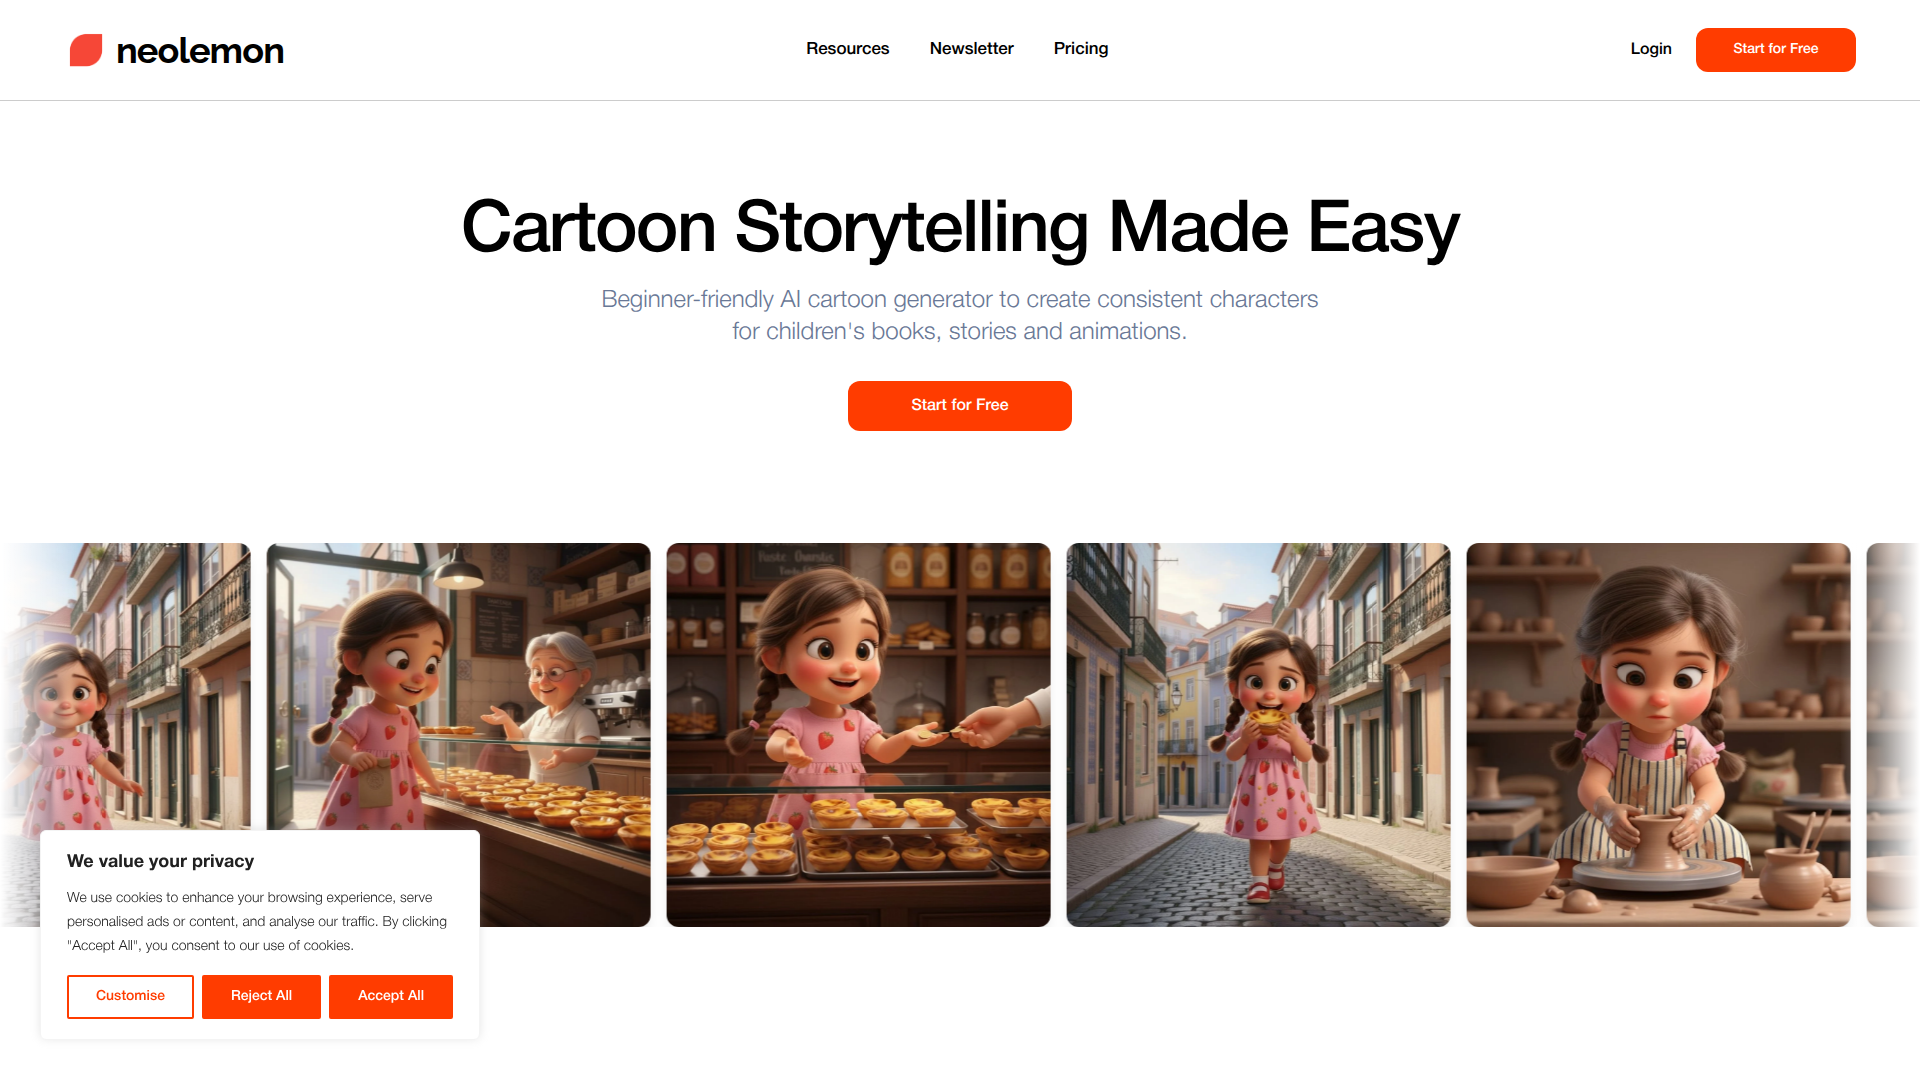The height and width of the screenshot is (1080, 1920).
Task: Click the beginner-friendly AI cartoon generator subtitle
Action: pos(960,315)
